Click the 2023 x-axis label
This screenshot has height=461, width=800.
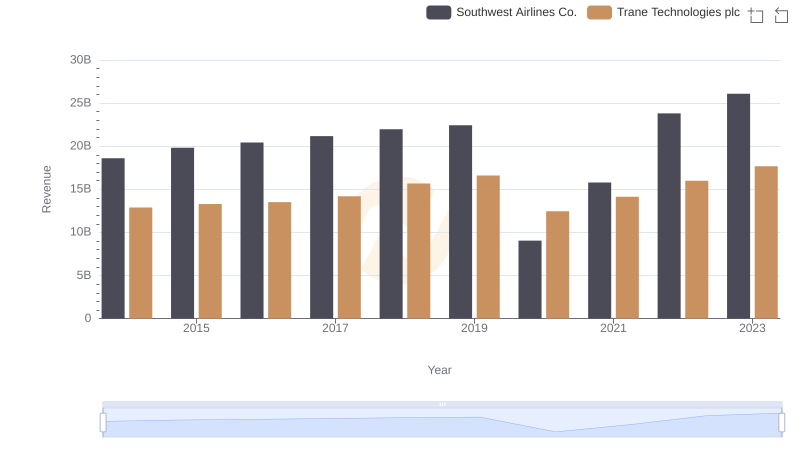coord(753,328)
